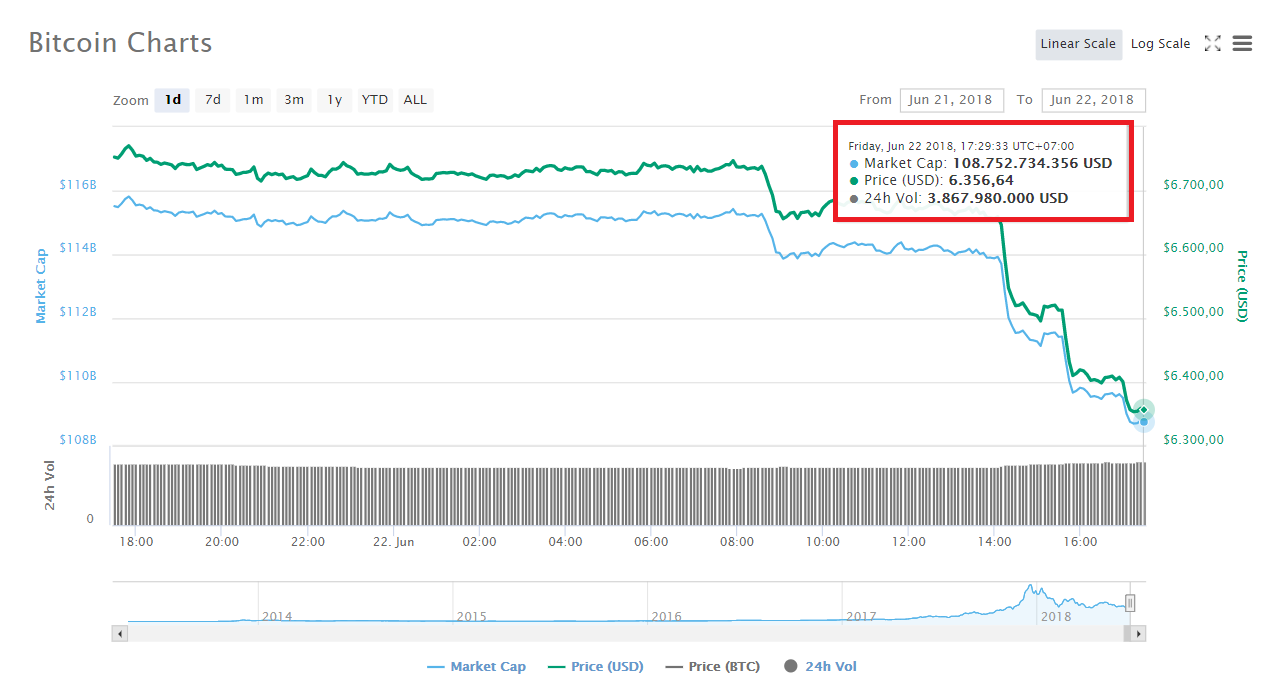Screen dimensions: 1280x680
Task: Click navigator scrollbar right arrow
Action: click(x=1138, y=633)
